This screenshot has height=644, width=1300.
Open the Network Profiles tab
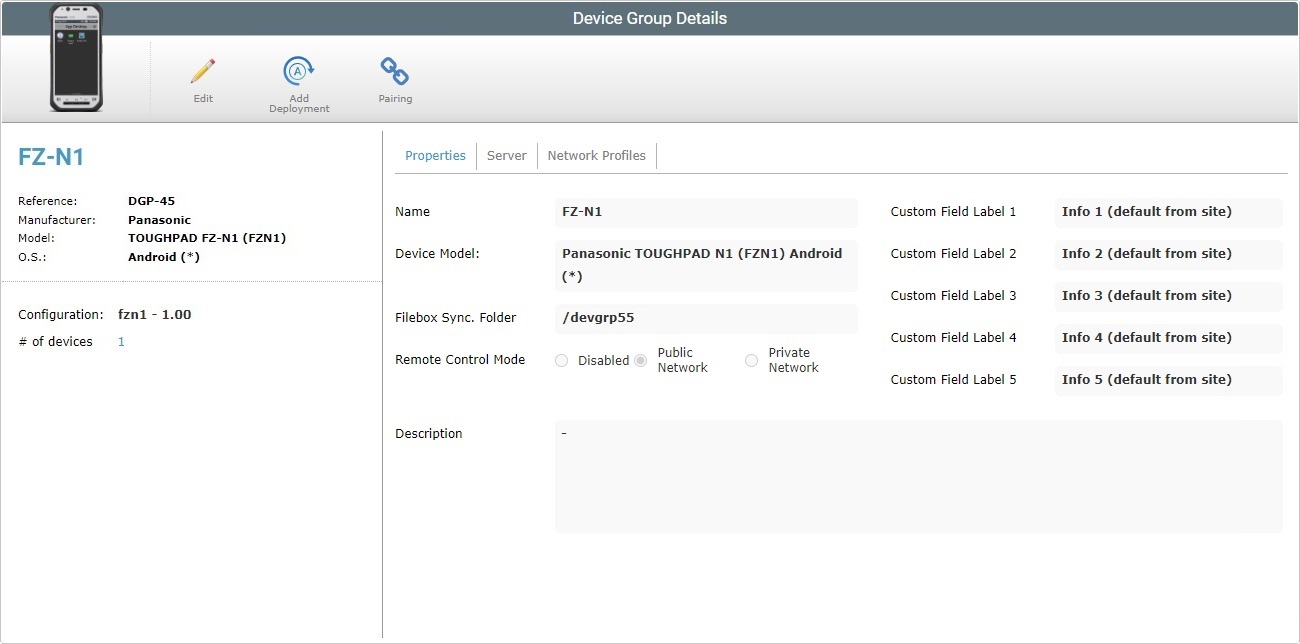[x=596, y=155]
